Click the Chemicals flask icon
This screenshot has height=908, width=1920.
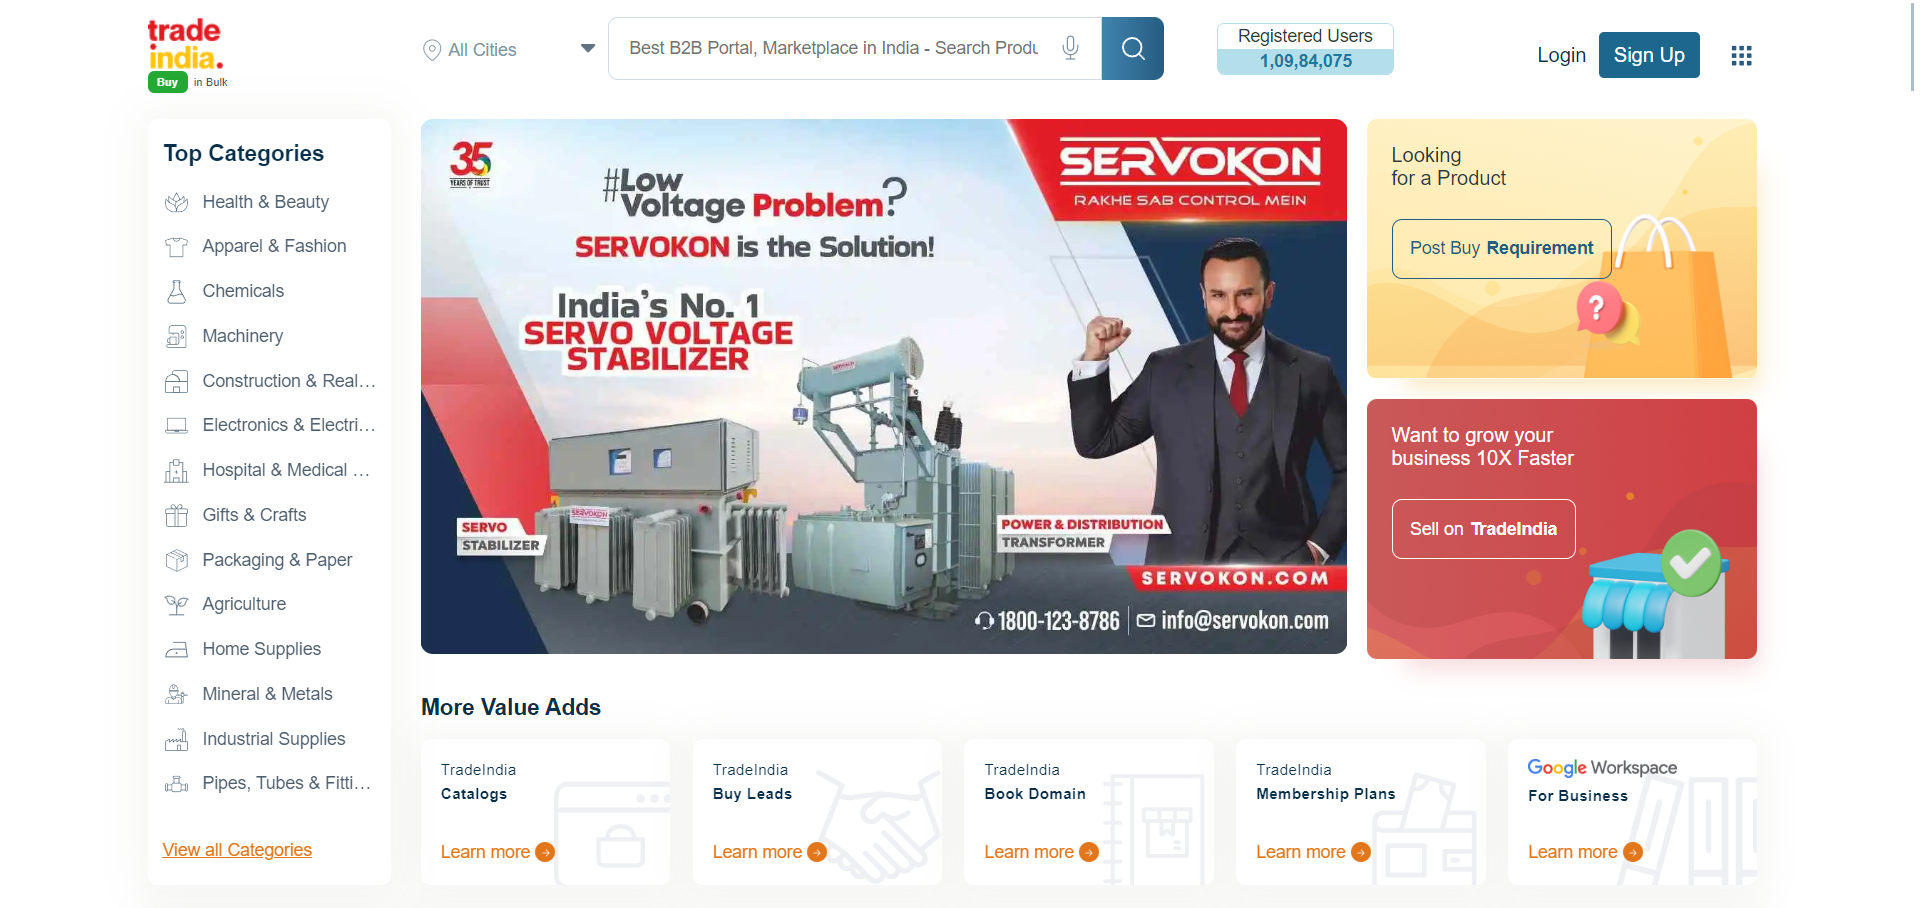click(177, 291)
